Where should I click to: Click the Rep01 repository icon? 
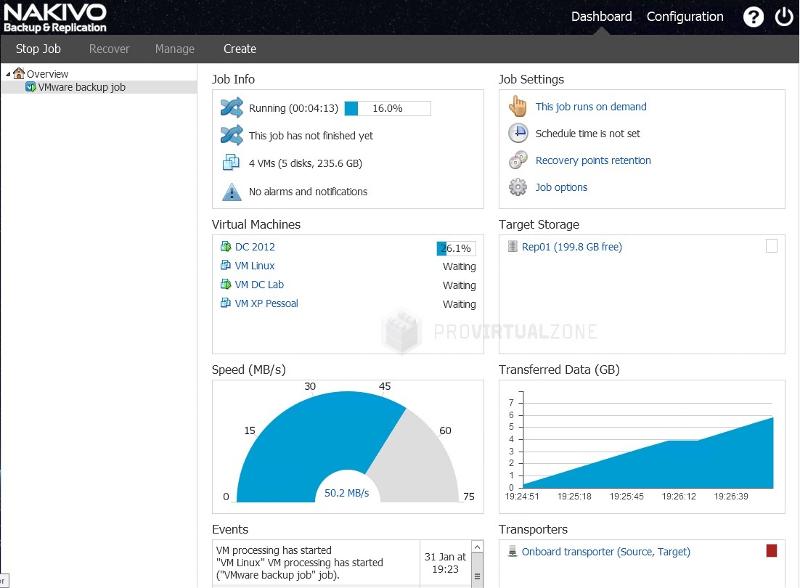click(x=513, y=247)
